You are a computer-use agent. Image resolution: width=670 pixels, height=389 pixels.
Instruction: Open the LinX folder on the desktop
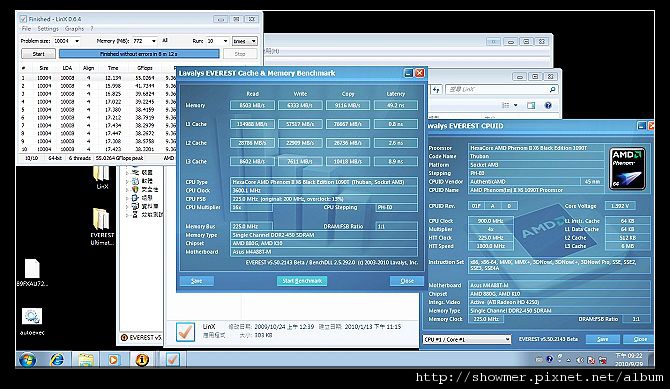click(x=102, y=177)
